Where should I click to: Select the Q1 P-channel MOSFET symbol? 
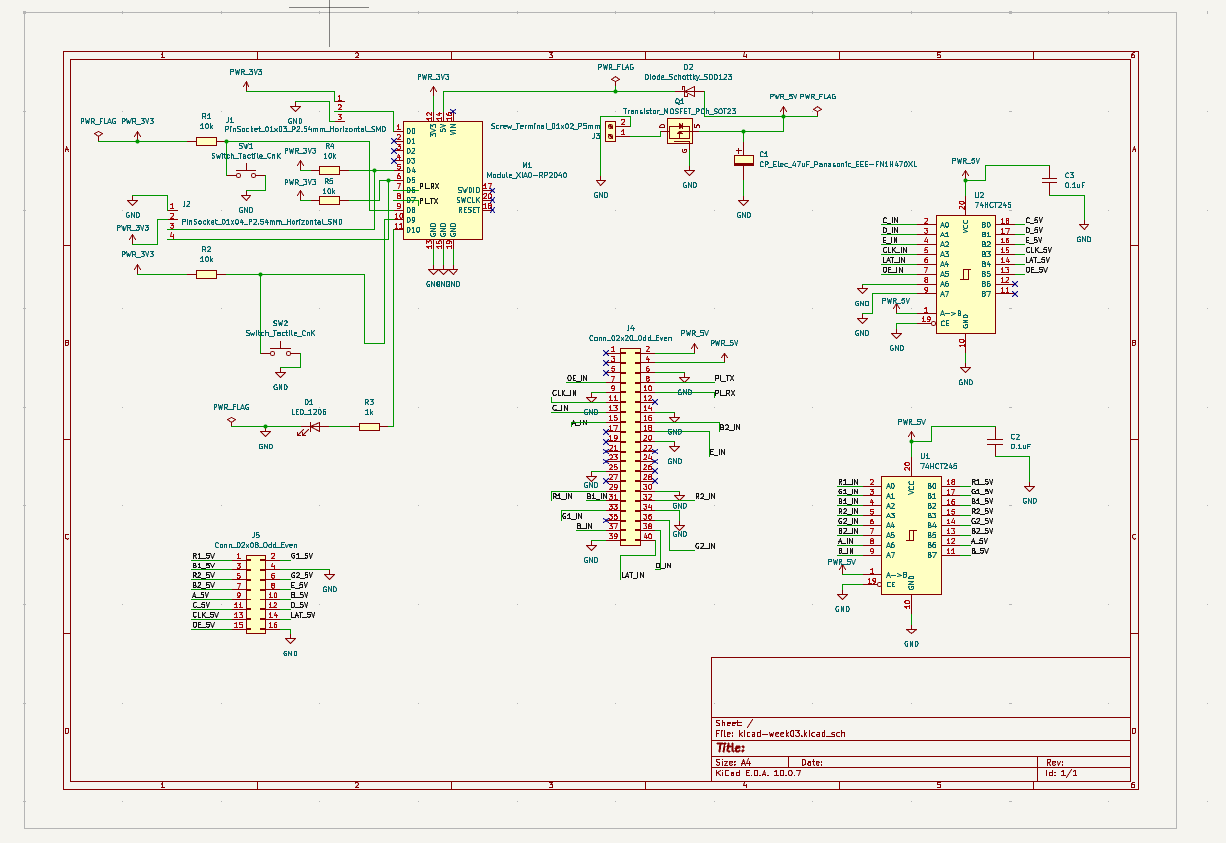click(681, 130)
